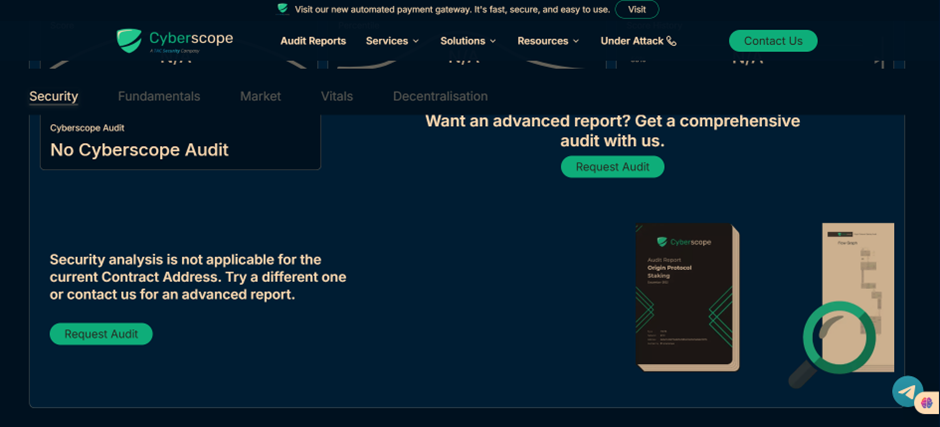The width and height of the screenshot is (940, 427).
Task: Click the brain extension icon at bottom right
Action: coord(927,402)
